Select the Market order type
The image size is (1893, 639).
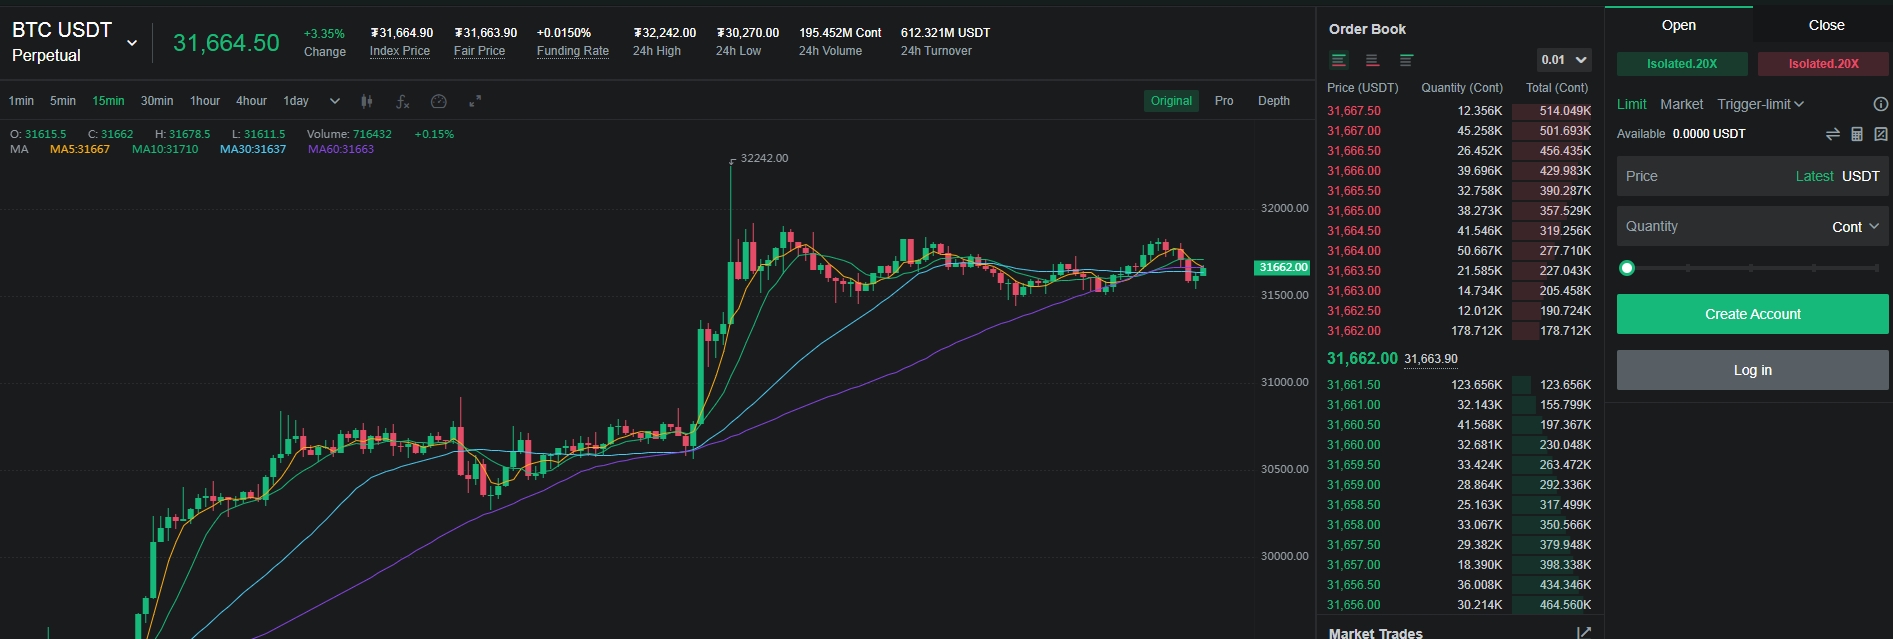(1681, 104)
